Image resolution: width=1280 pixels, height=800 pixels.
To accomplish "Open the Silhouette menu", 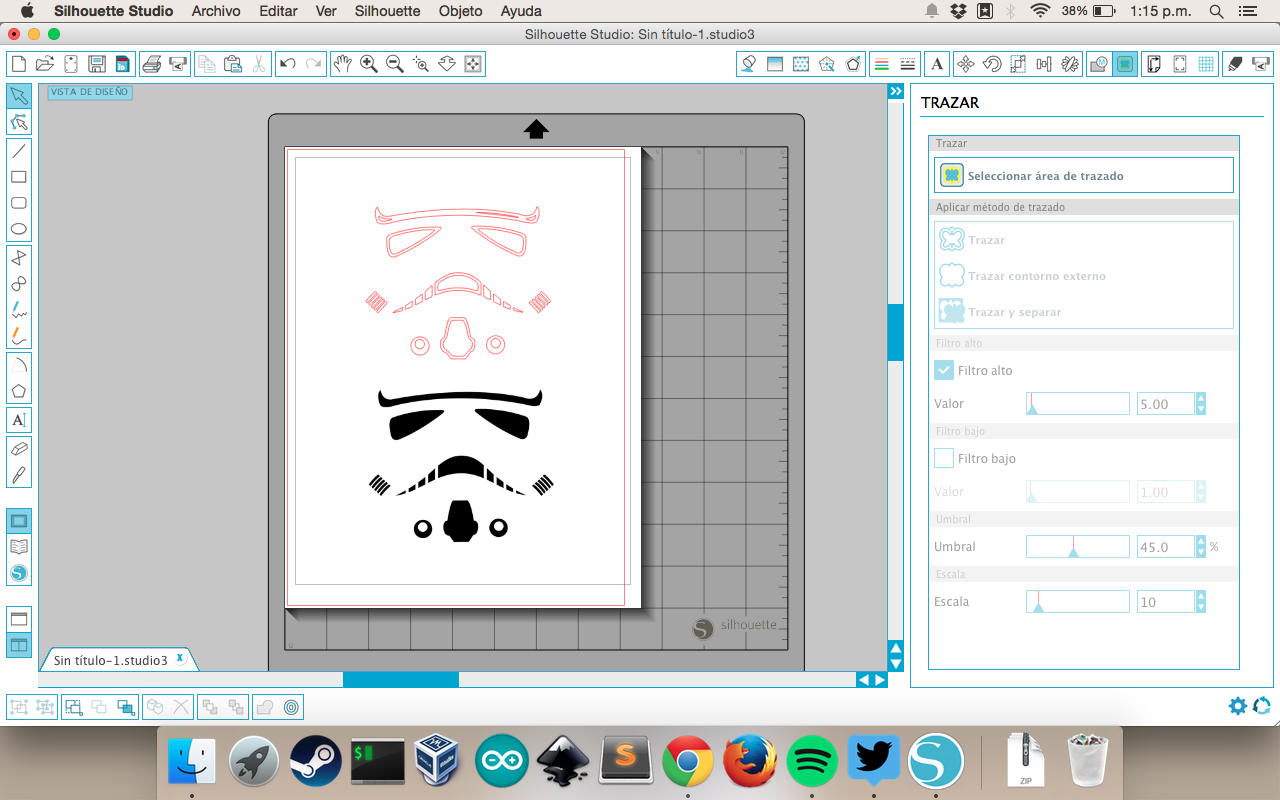I will pyautogui.click(x=388, y=11).
